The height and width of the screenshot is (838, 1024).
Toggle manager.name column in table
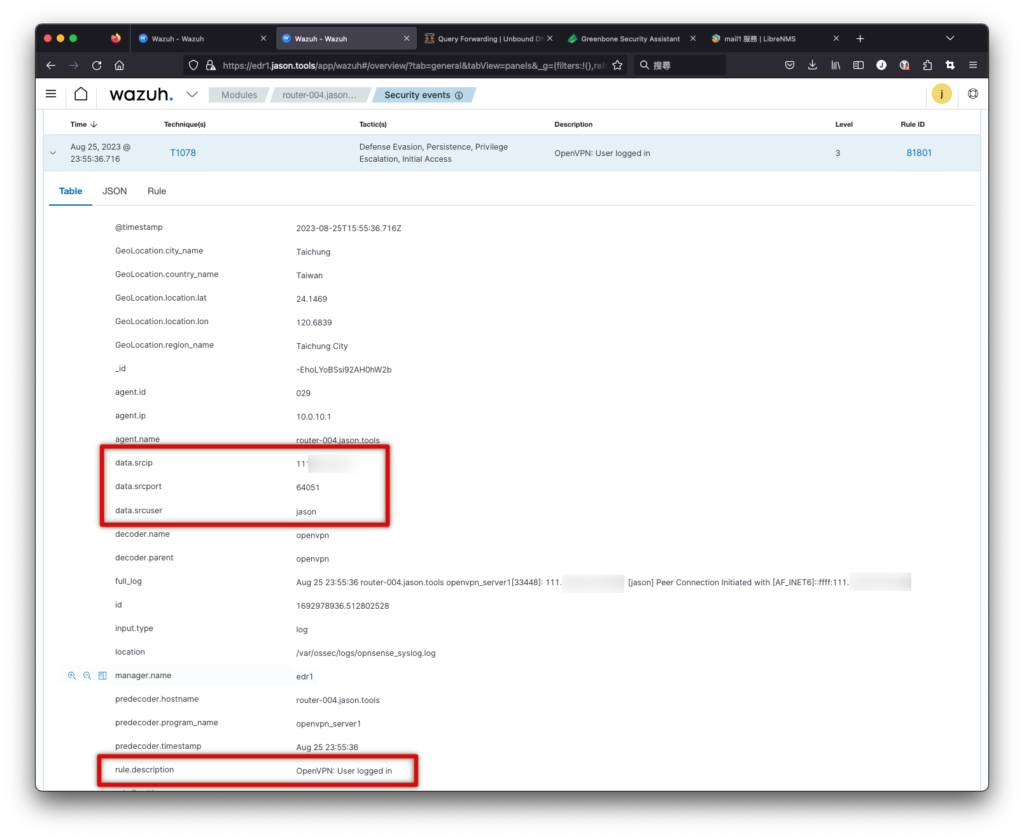(x=103, y=675)
